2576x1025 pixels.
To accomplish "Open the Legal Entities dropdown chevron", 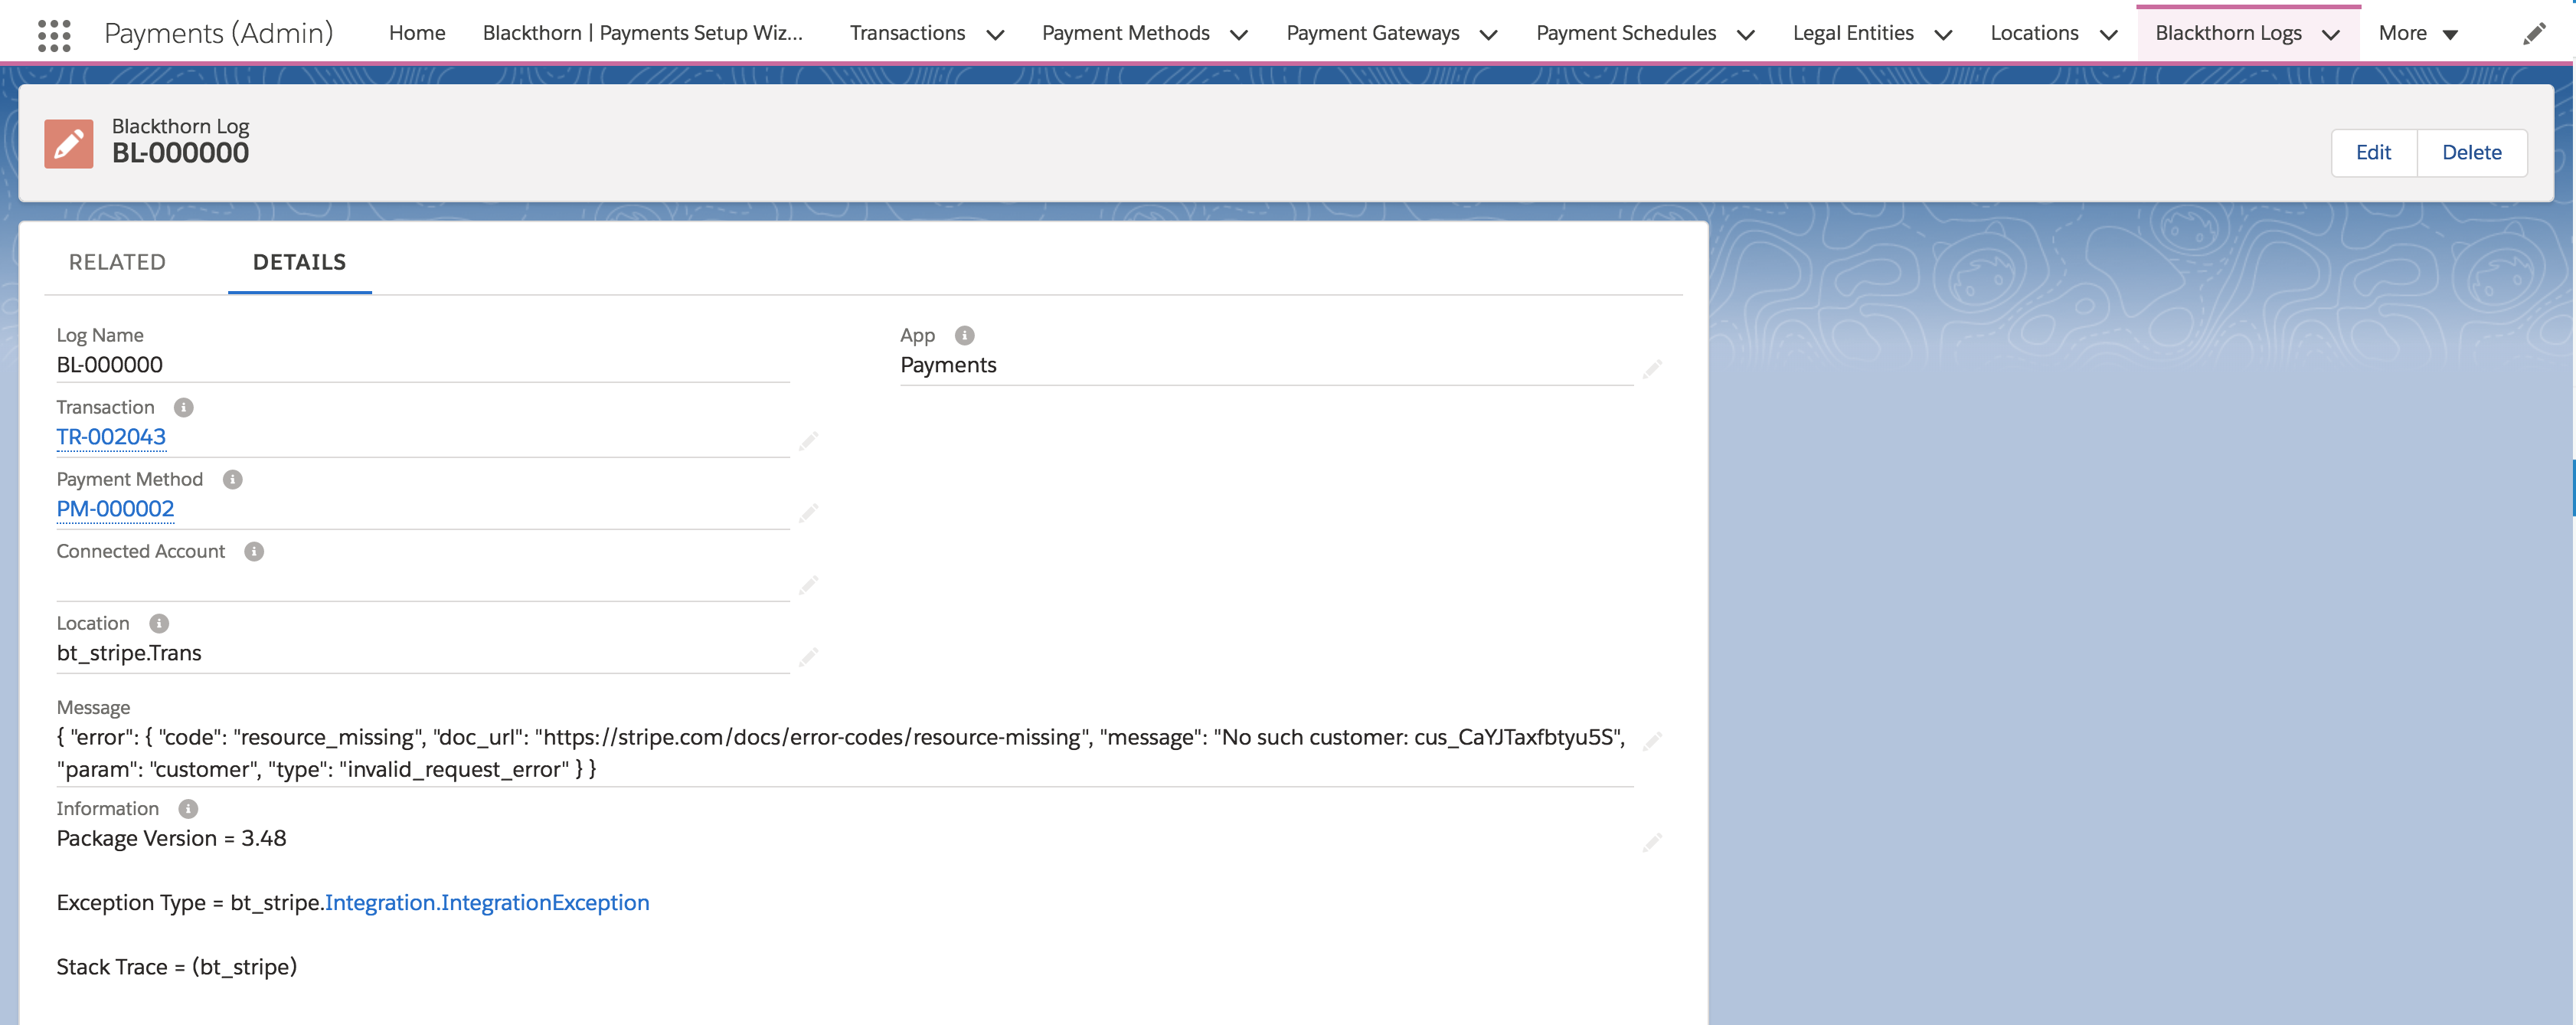I will point(1943,34).
